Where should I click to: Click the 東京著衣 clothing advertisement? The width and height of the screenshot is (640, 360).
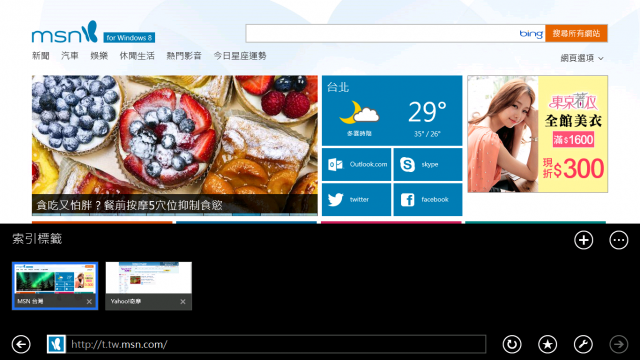click(x=538, y=134)
